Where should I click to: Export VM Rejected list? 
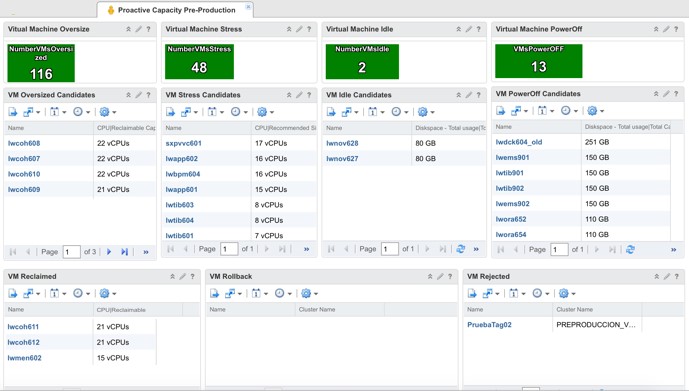[472, 293]
